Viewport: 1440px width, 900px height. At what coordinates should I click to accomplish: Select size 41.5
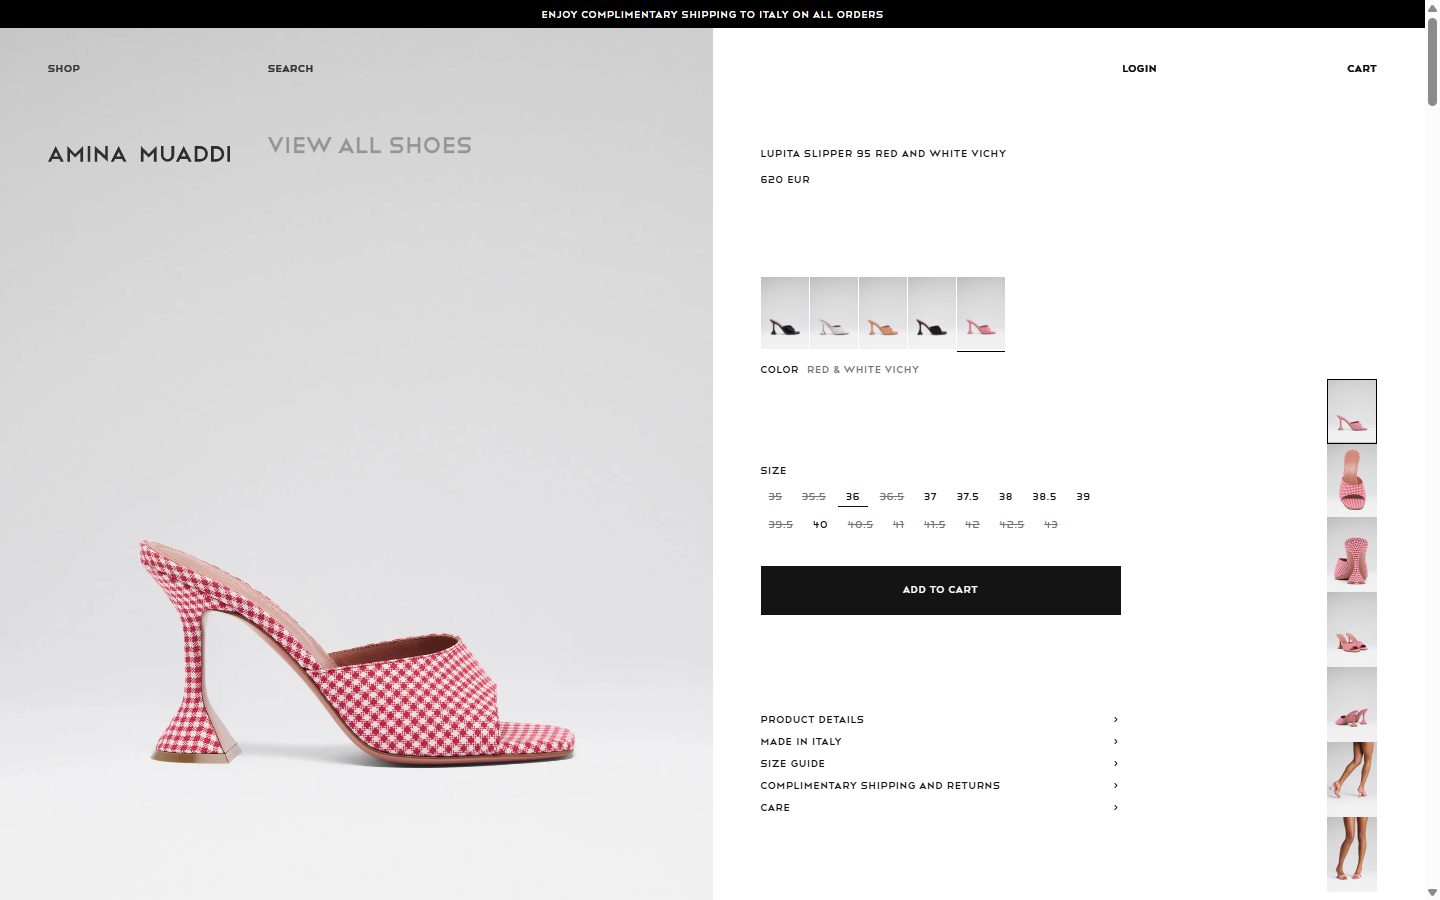[x=934, y=525]
